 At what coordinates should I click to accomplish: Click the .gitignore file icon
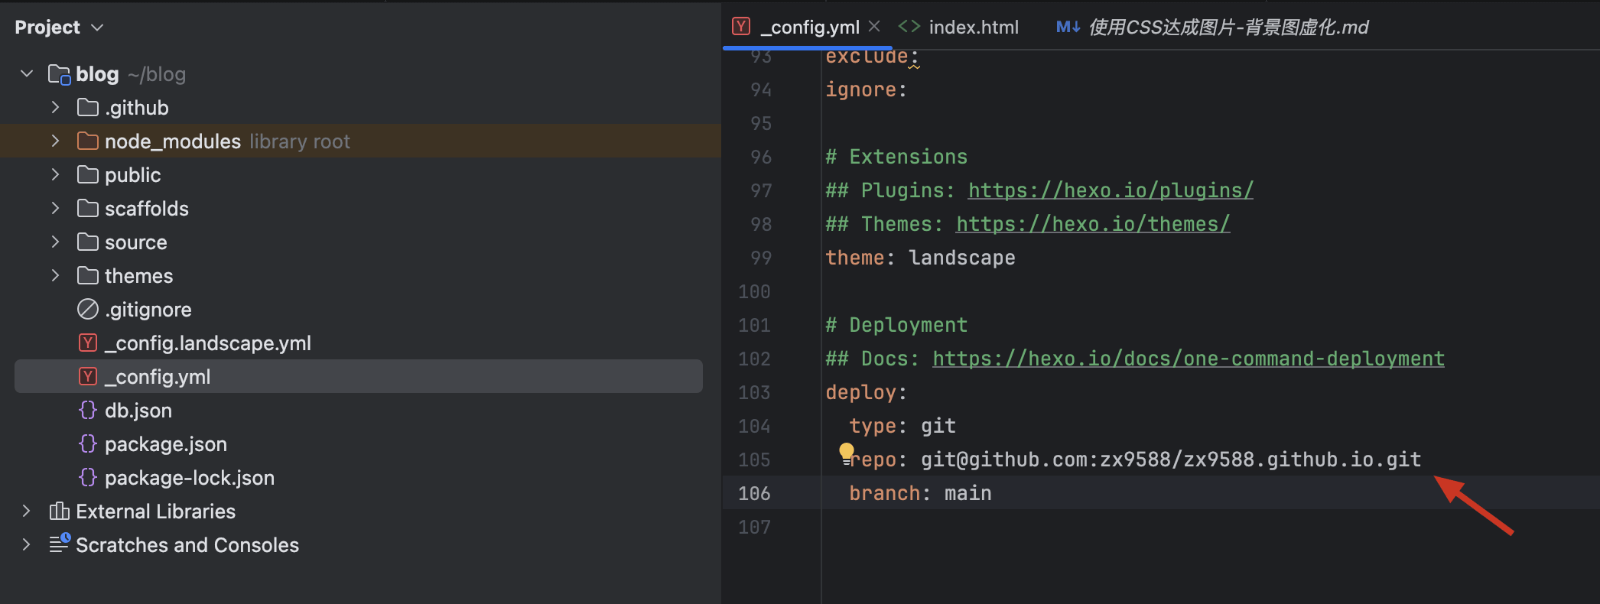coord(88,309)
